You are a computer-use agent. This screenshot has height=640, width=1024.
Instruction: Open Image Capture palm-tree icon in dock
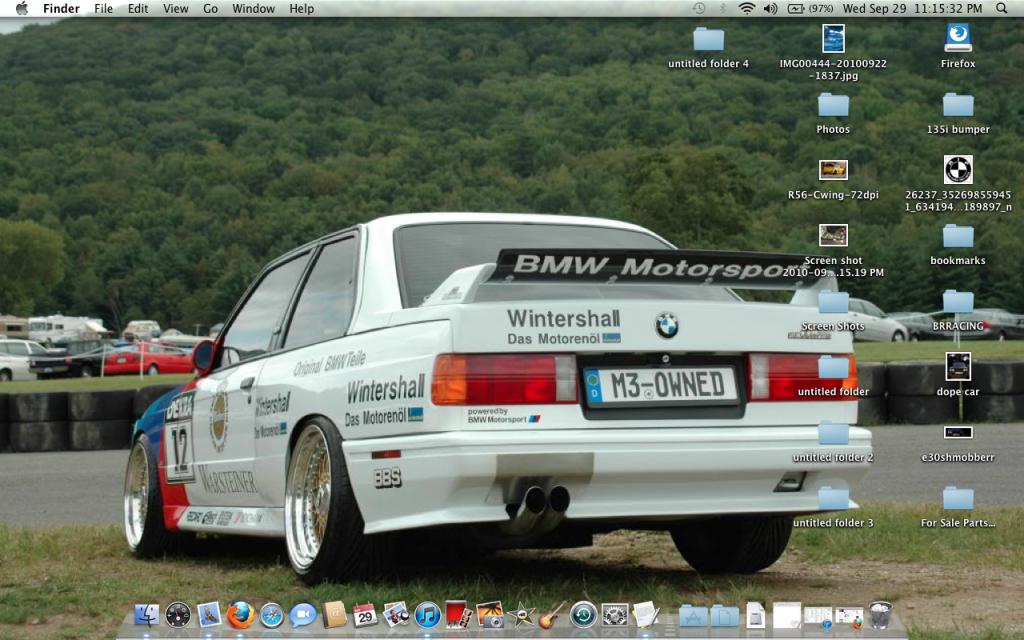pyautogui.click(x=490, y=615)
